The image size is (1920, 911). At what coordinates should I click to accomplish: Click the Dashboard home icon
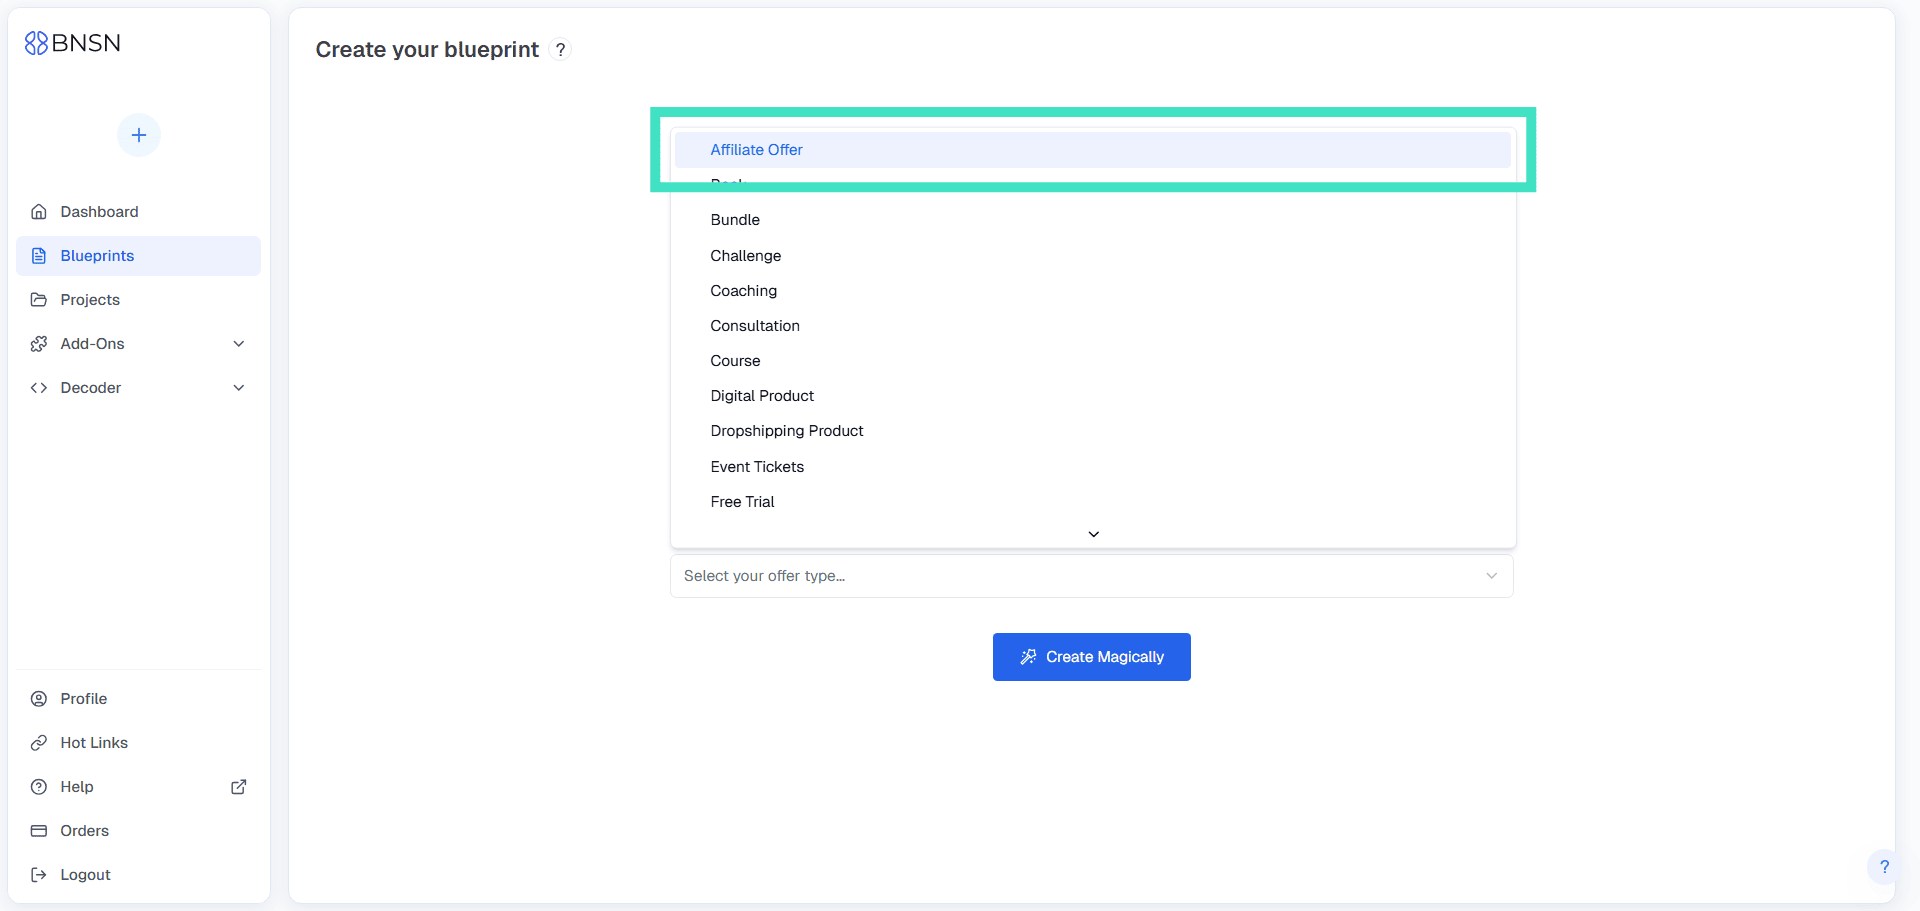tap(39, 212)
